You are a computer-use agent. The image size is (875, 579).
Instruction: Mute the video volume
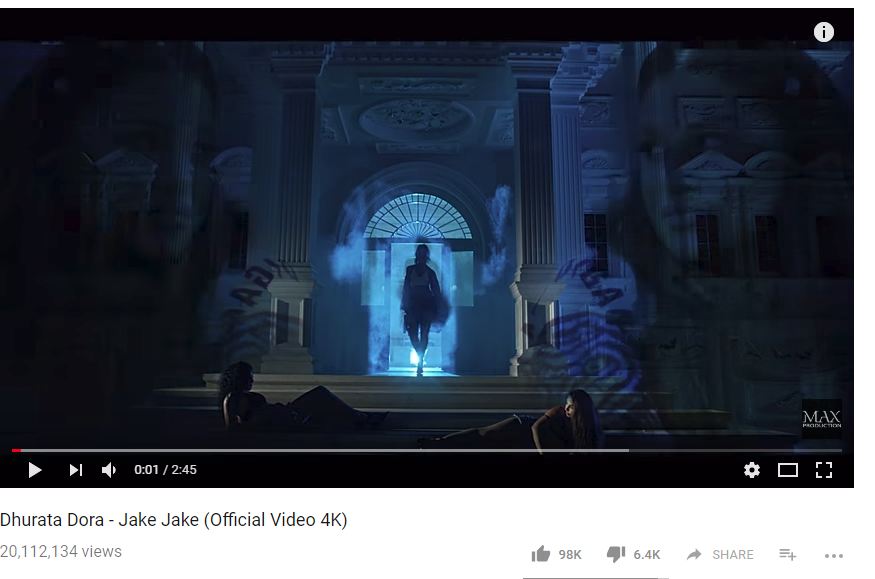109,470
